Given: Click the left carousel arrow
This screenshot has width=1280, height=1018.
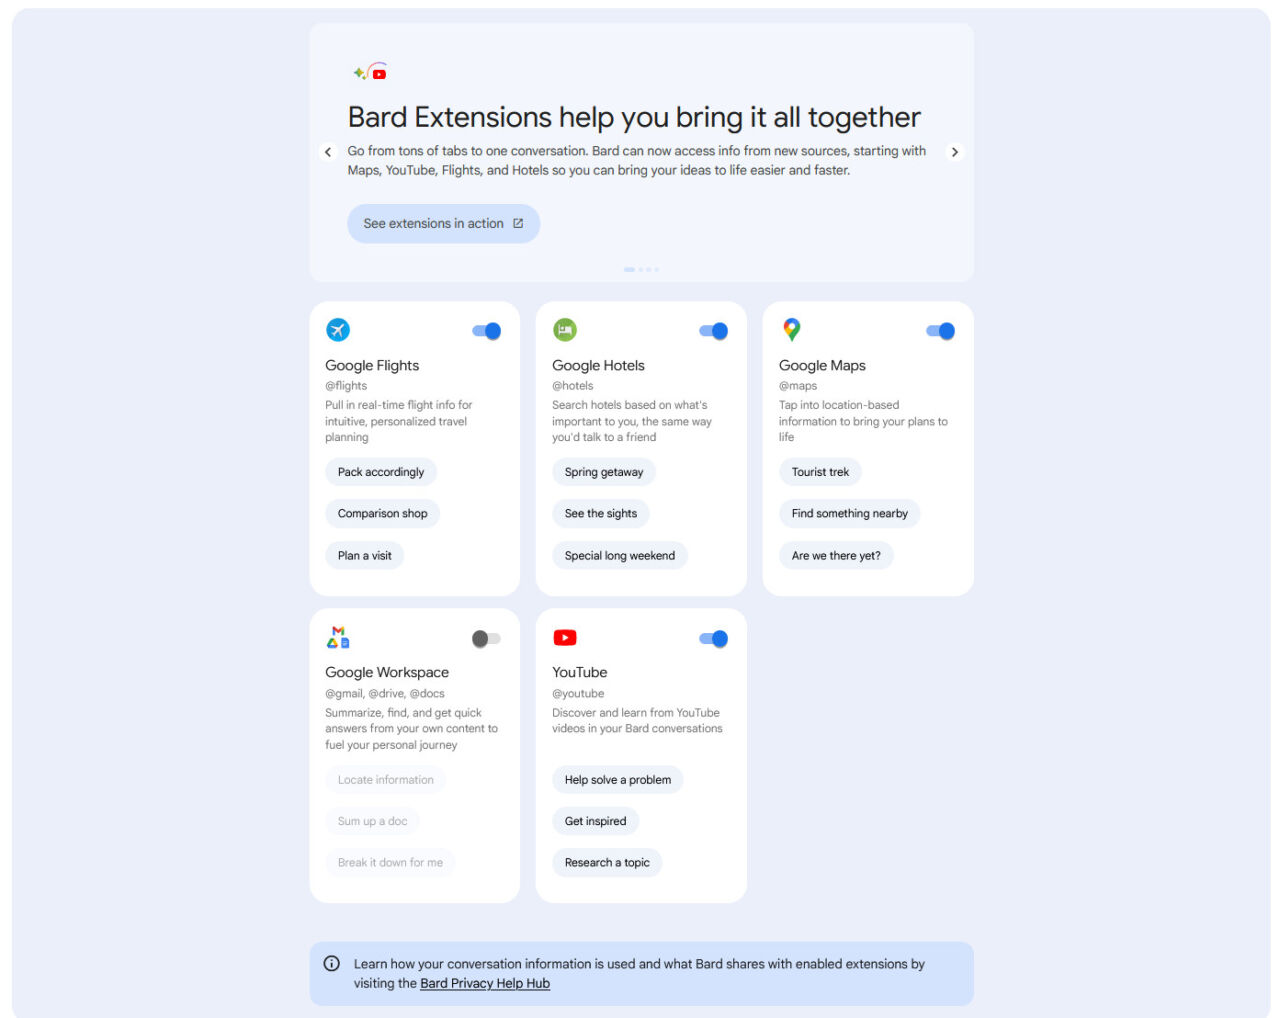Looking at the screenshot, I should click(328, 152).
